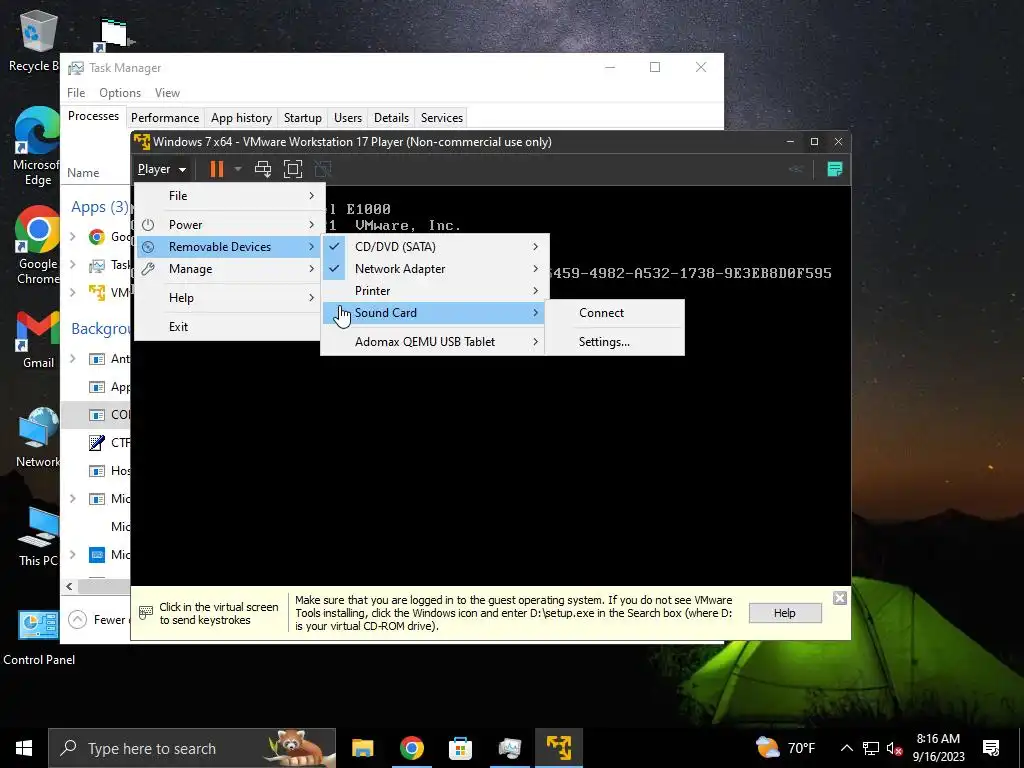Open the Help submenu in Player menu

click(x=227, y=298)
